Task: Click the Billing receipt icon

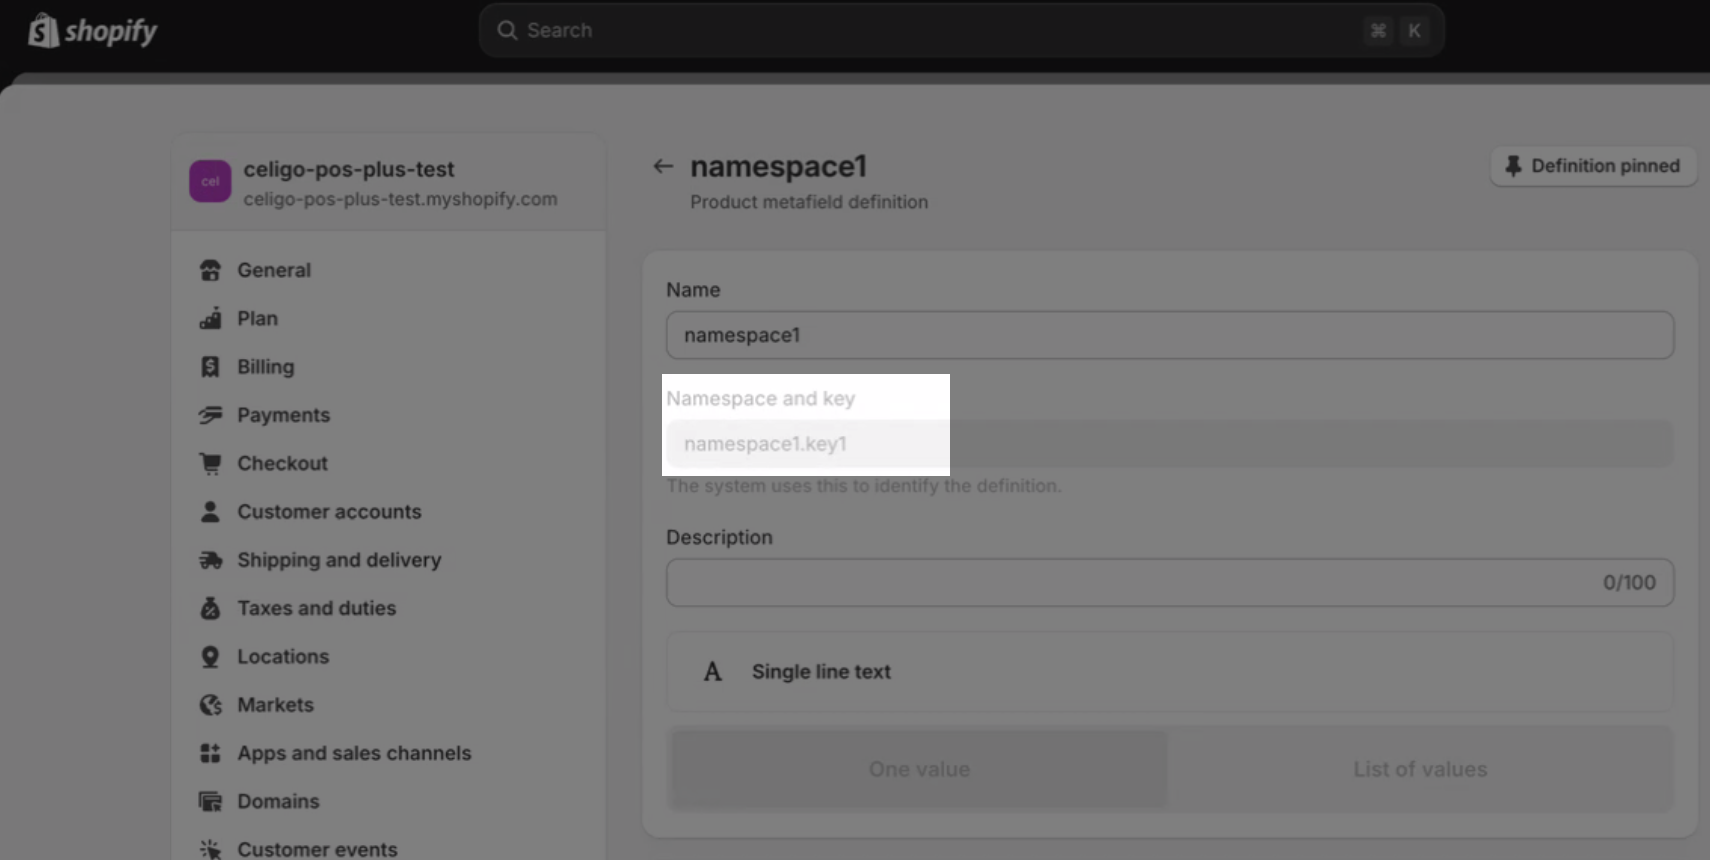Action: click(210, 367)
